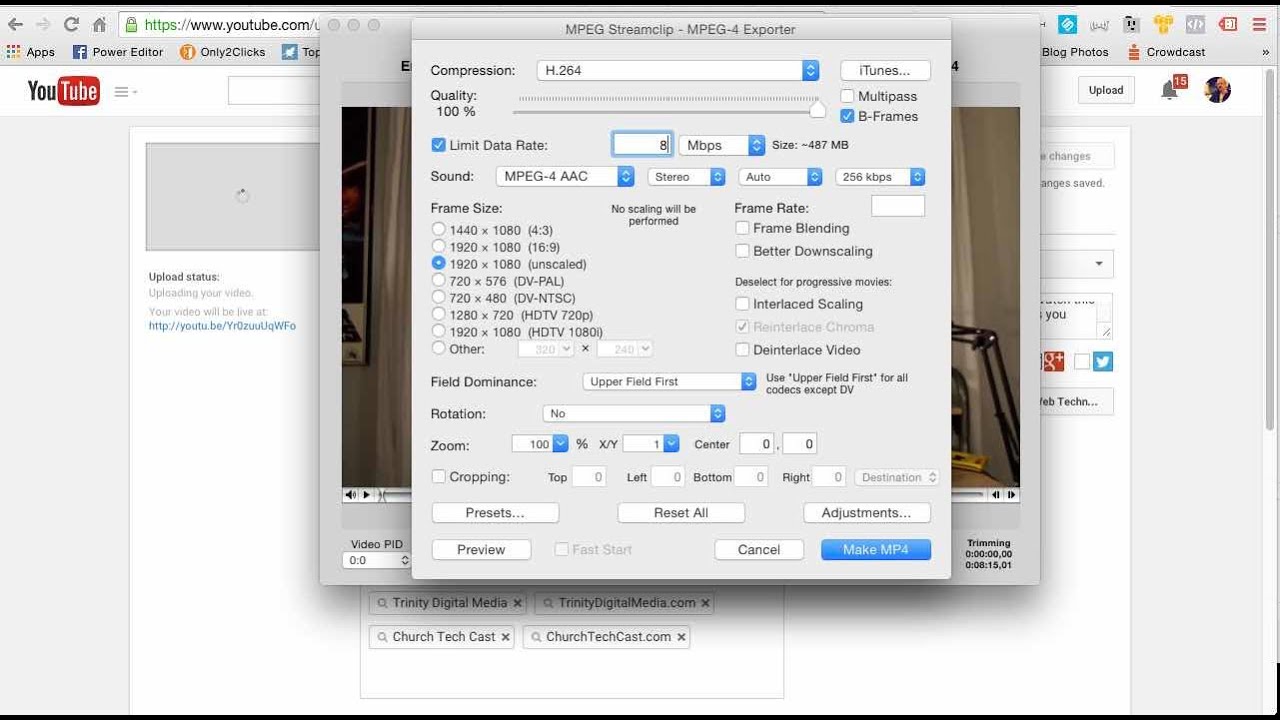Open Chrome's main hamburger menu
This screenshot has width=1280, height=720.
[1259, 24]
